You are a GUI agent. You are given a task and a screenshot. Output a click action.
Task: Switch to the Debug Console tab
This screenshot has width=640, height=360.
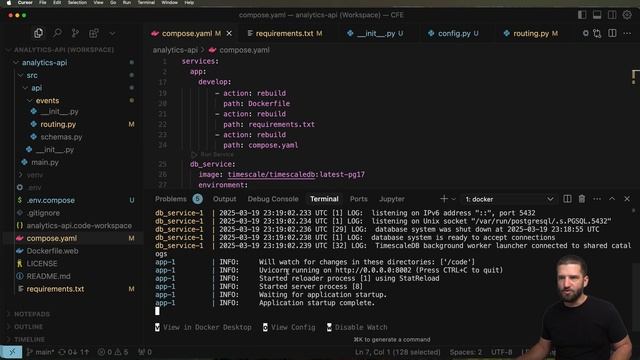pos(273,199)
